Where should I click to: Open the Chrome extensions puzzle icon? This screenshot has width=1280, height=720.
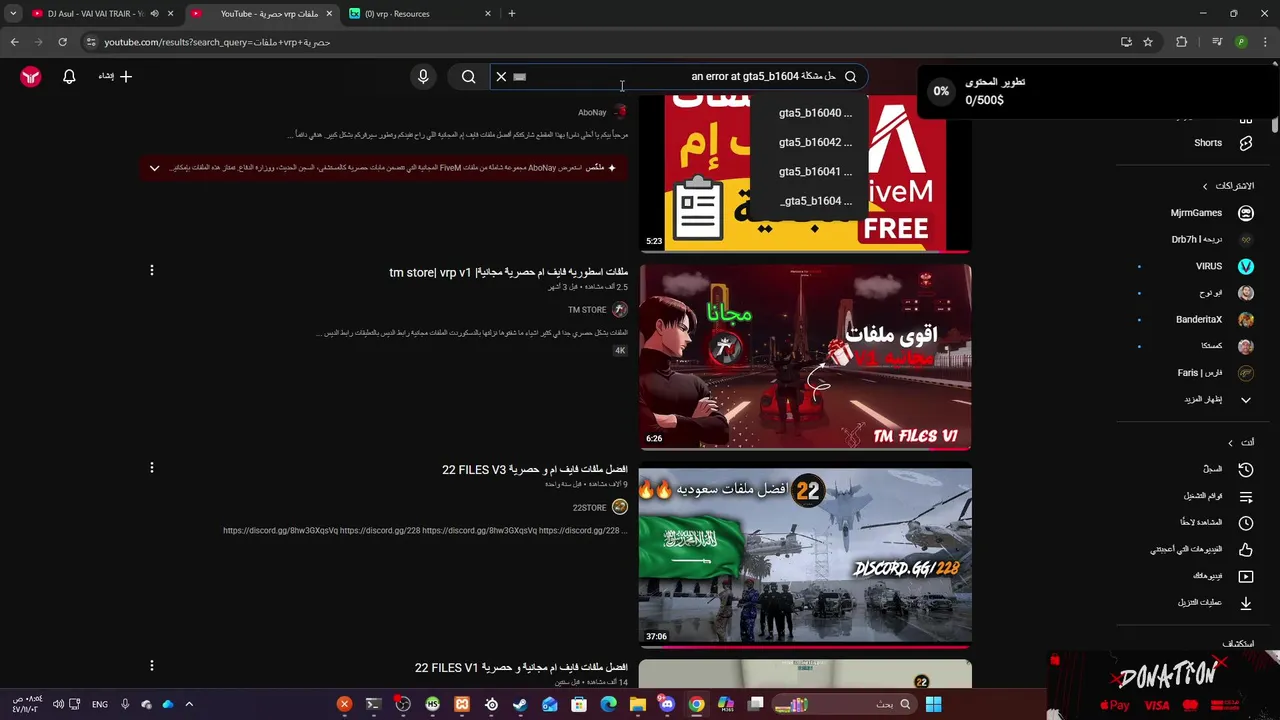(1182, 42)
